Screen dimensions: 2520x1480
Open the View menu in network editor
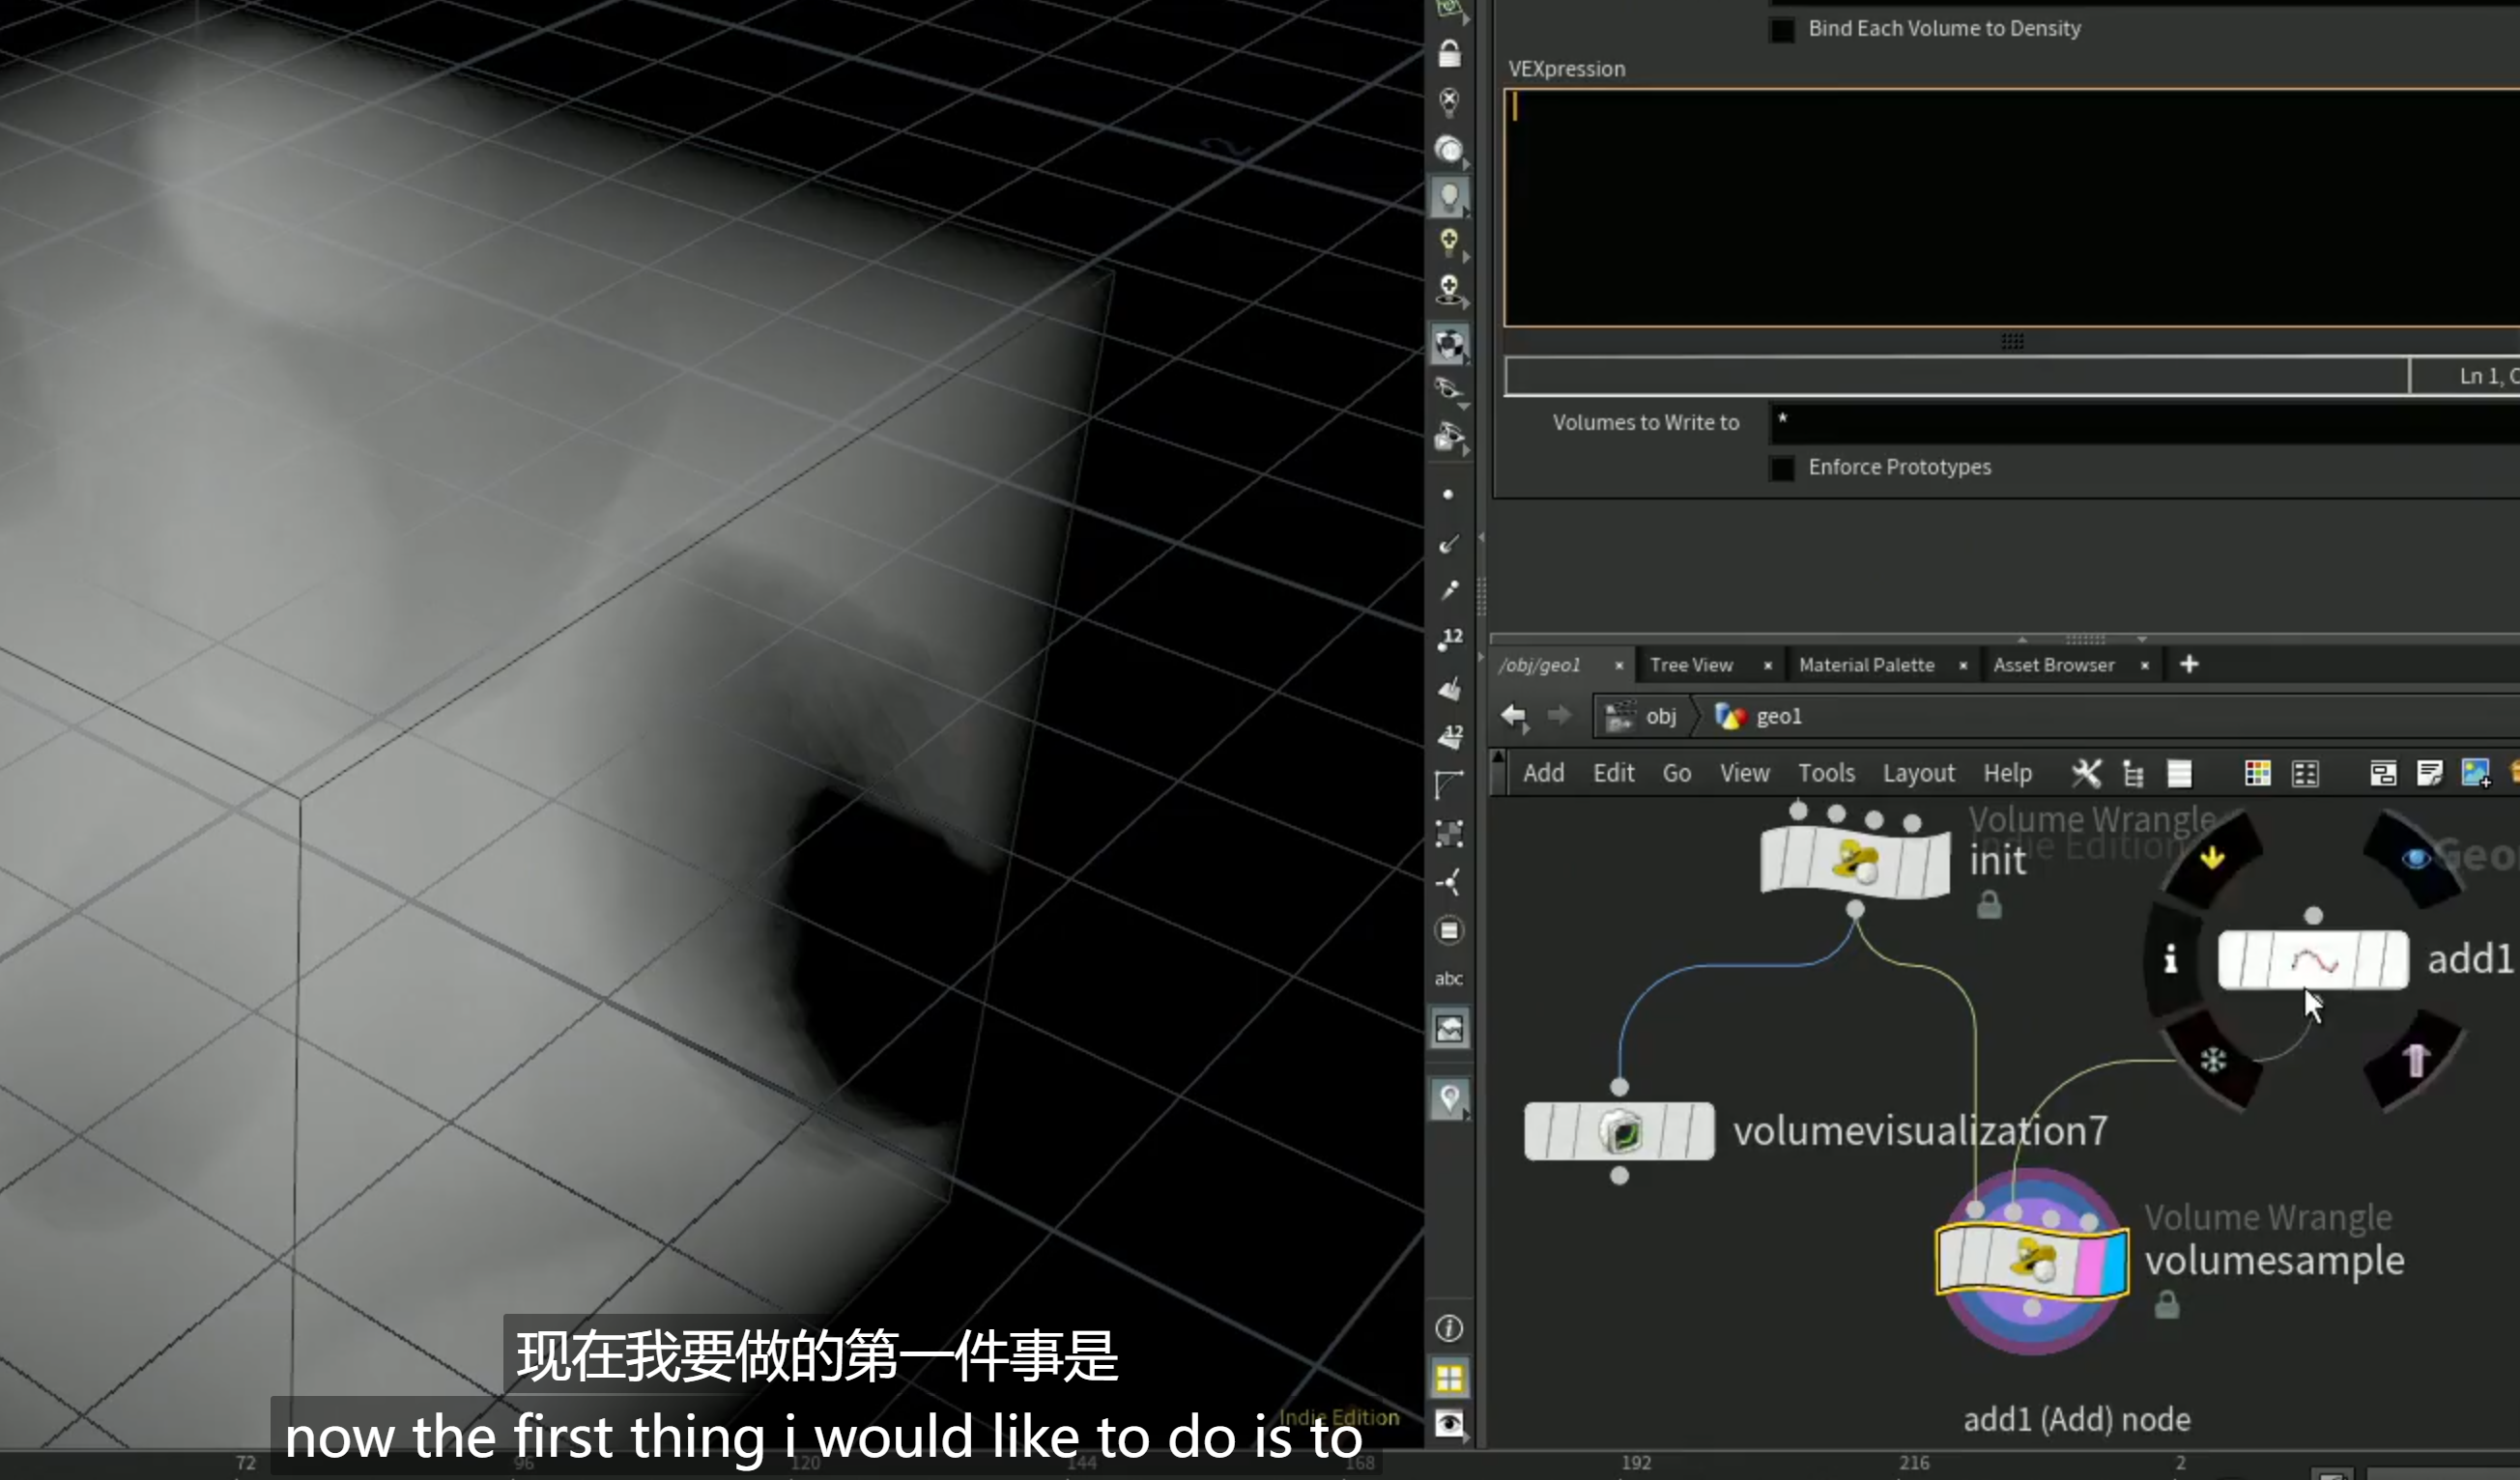coord(1744,774)
